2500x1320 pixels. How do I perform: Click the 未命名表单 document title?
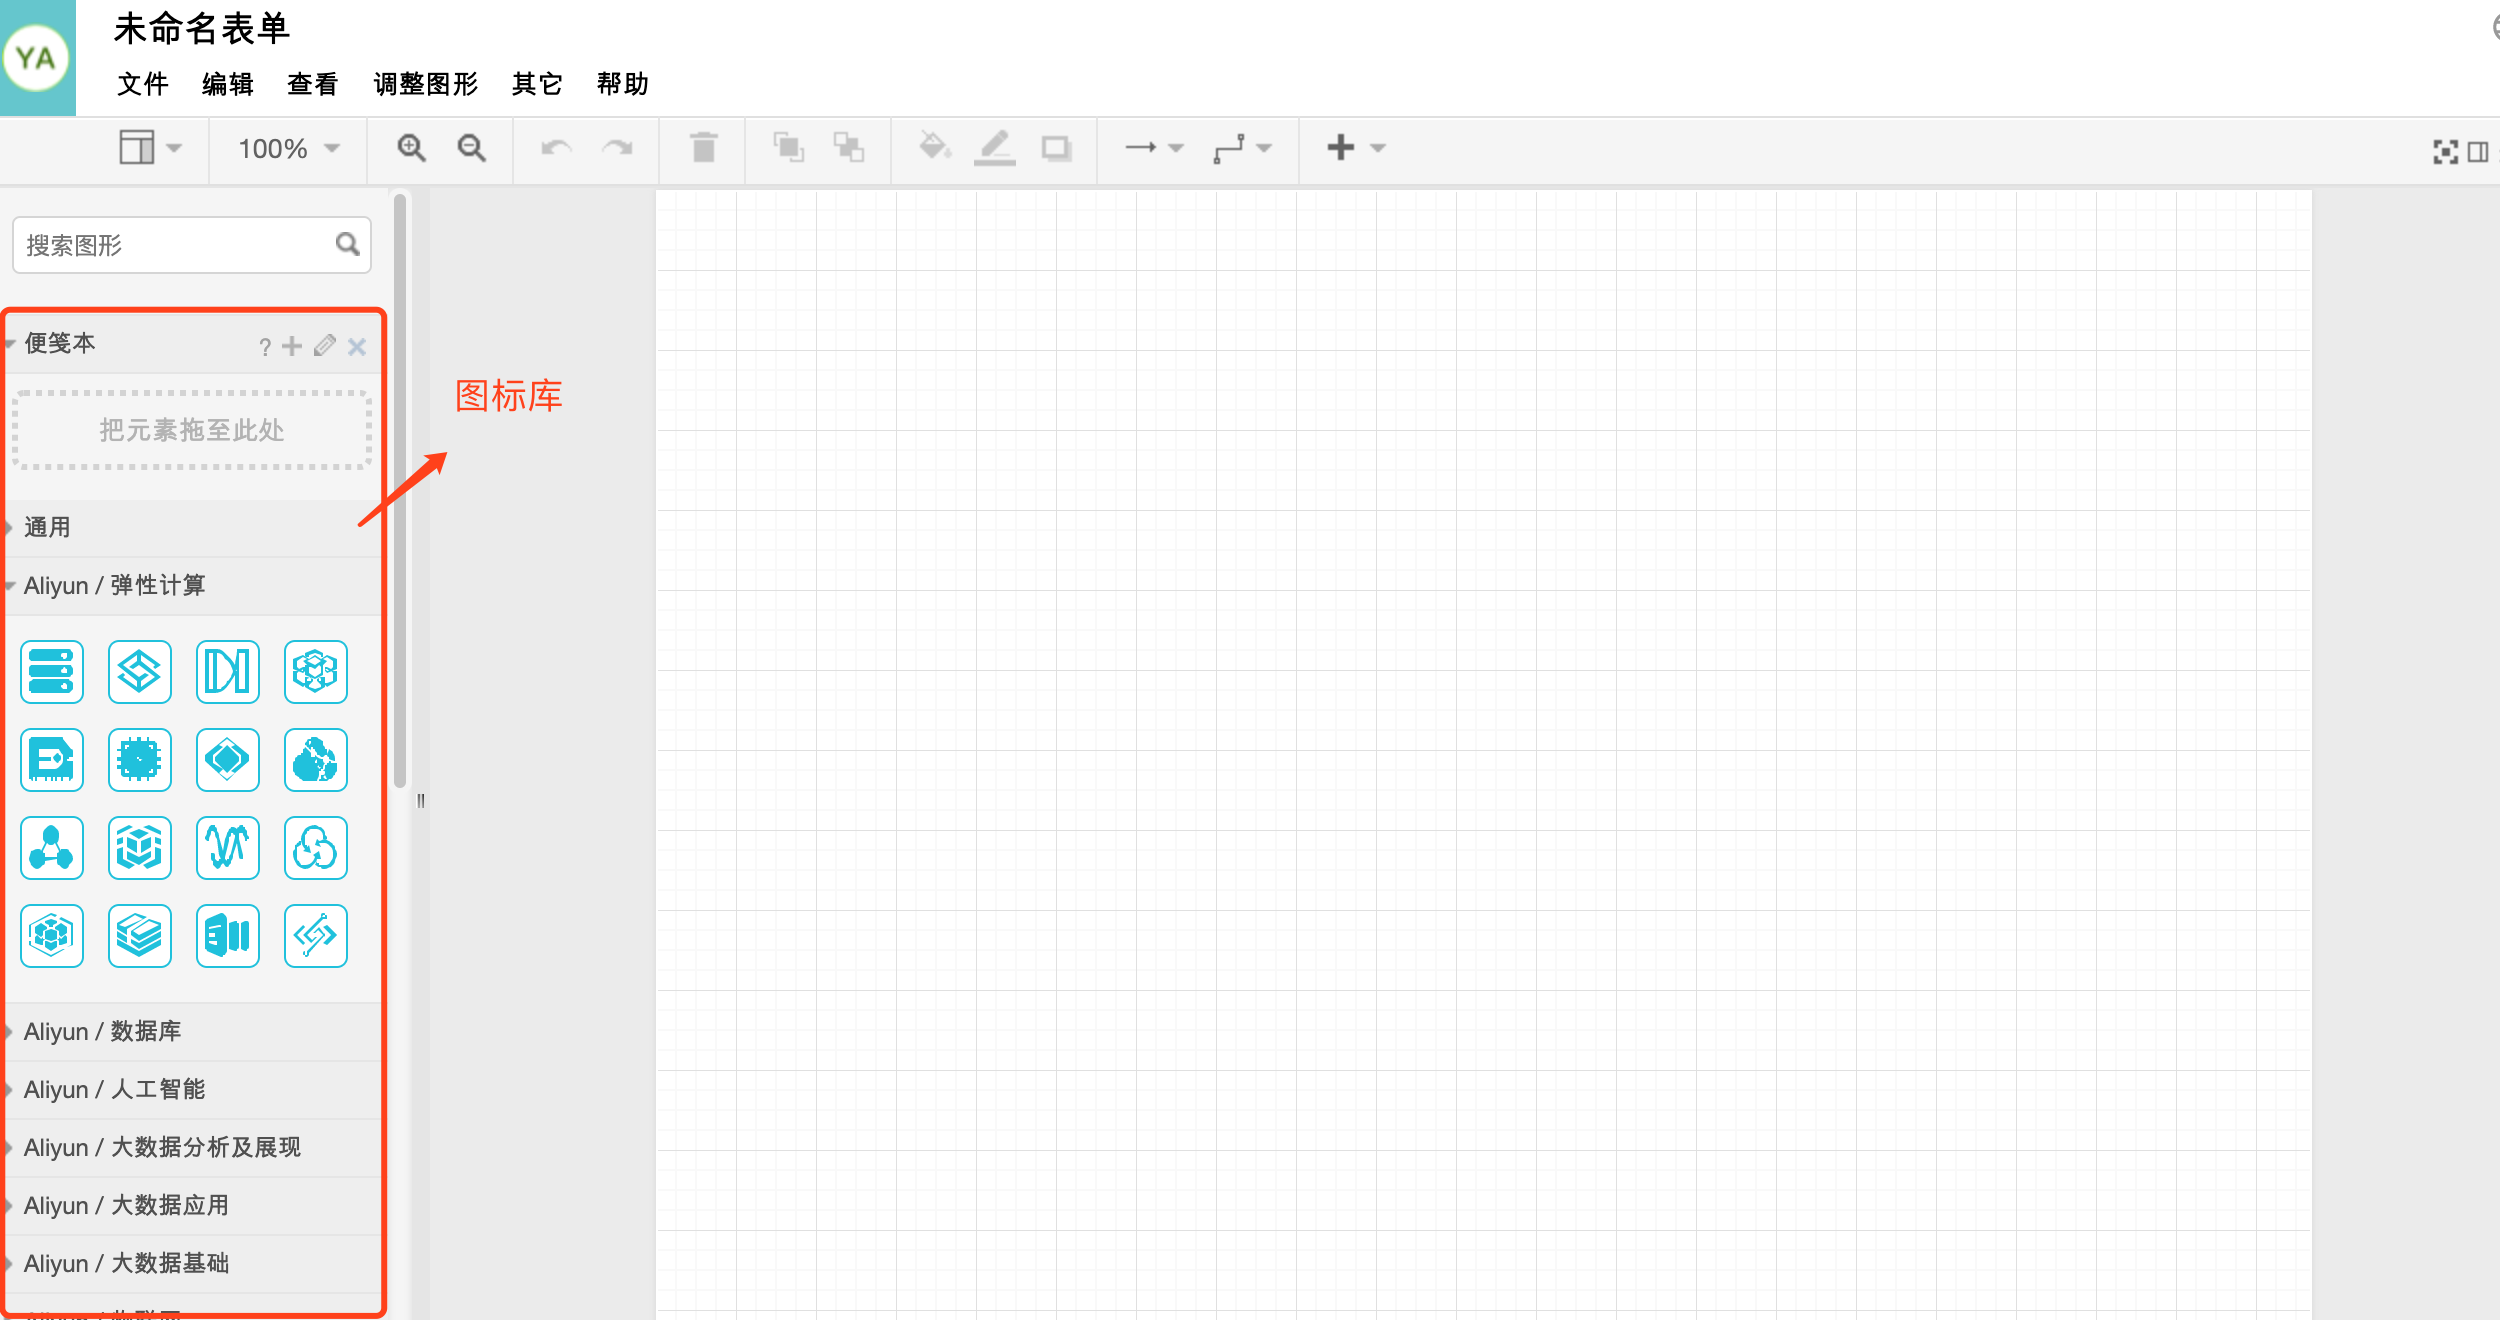202,29
